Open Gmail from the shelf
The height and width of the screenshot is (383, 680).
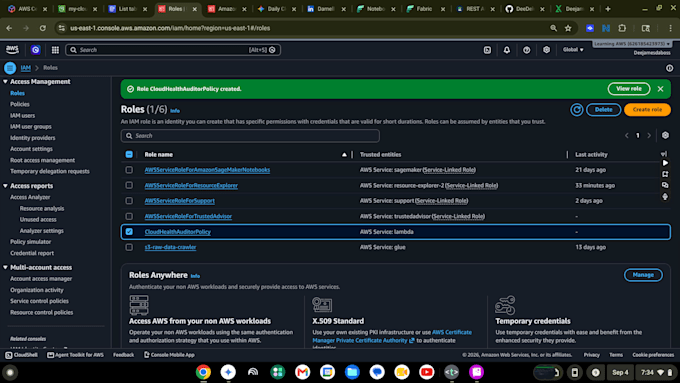302,372
